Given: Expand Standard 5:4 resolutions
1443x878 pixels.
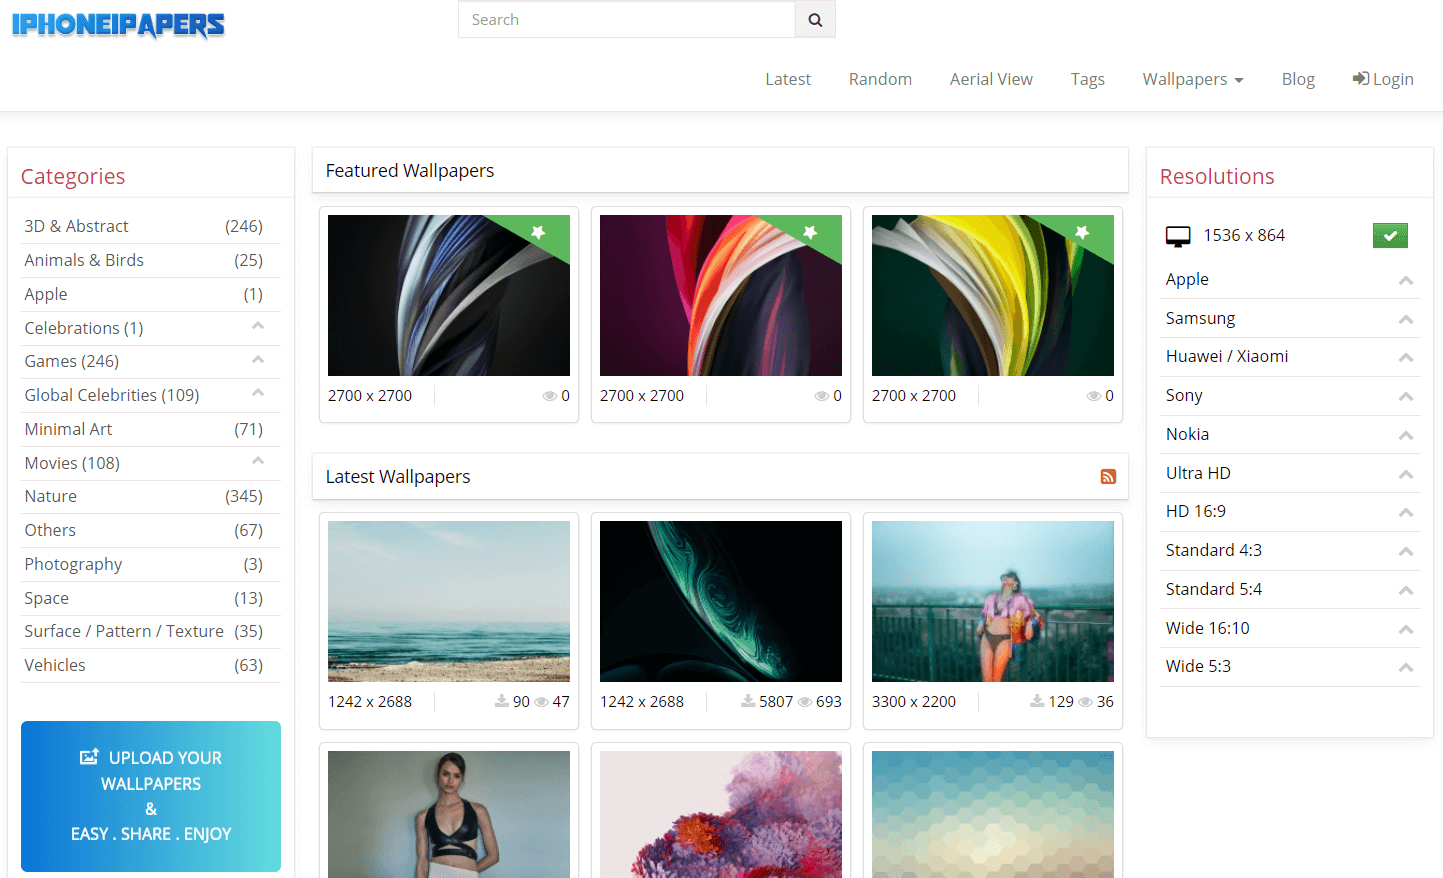Looking at the screenshot, I should [x=1406, y=590].
